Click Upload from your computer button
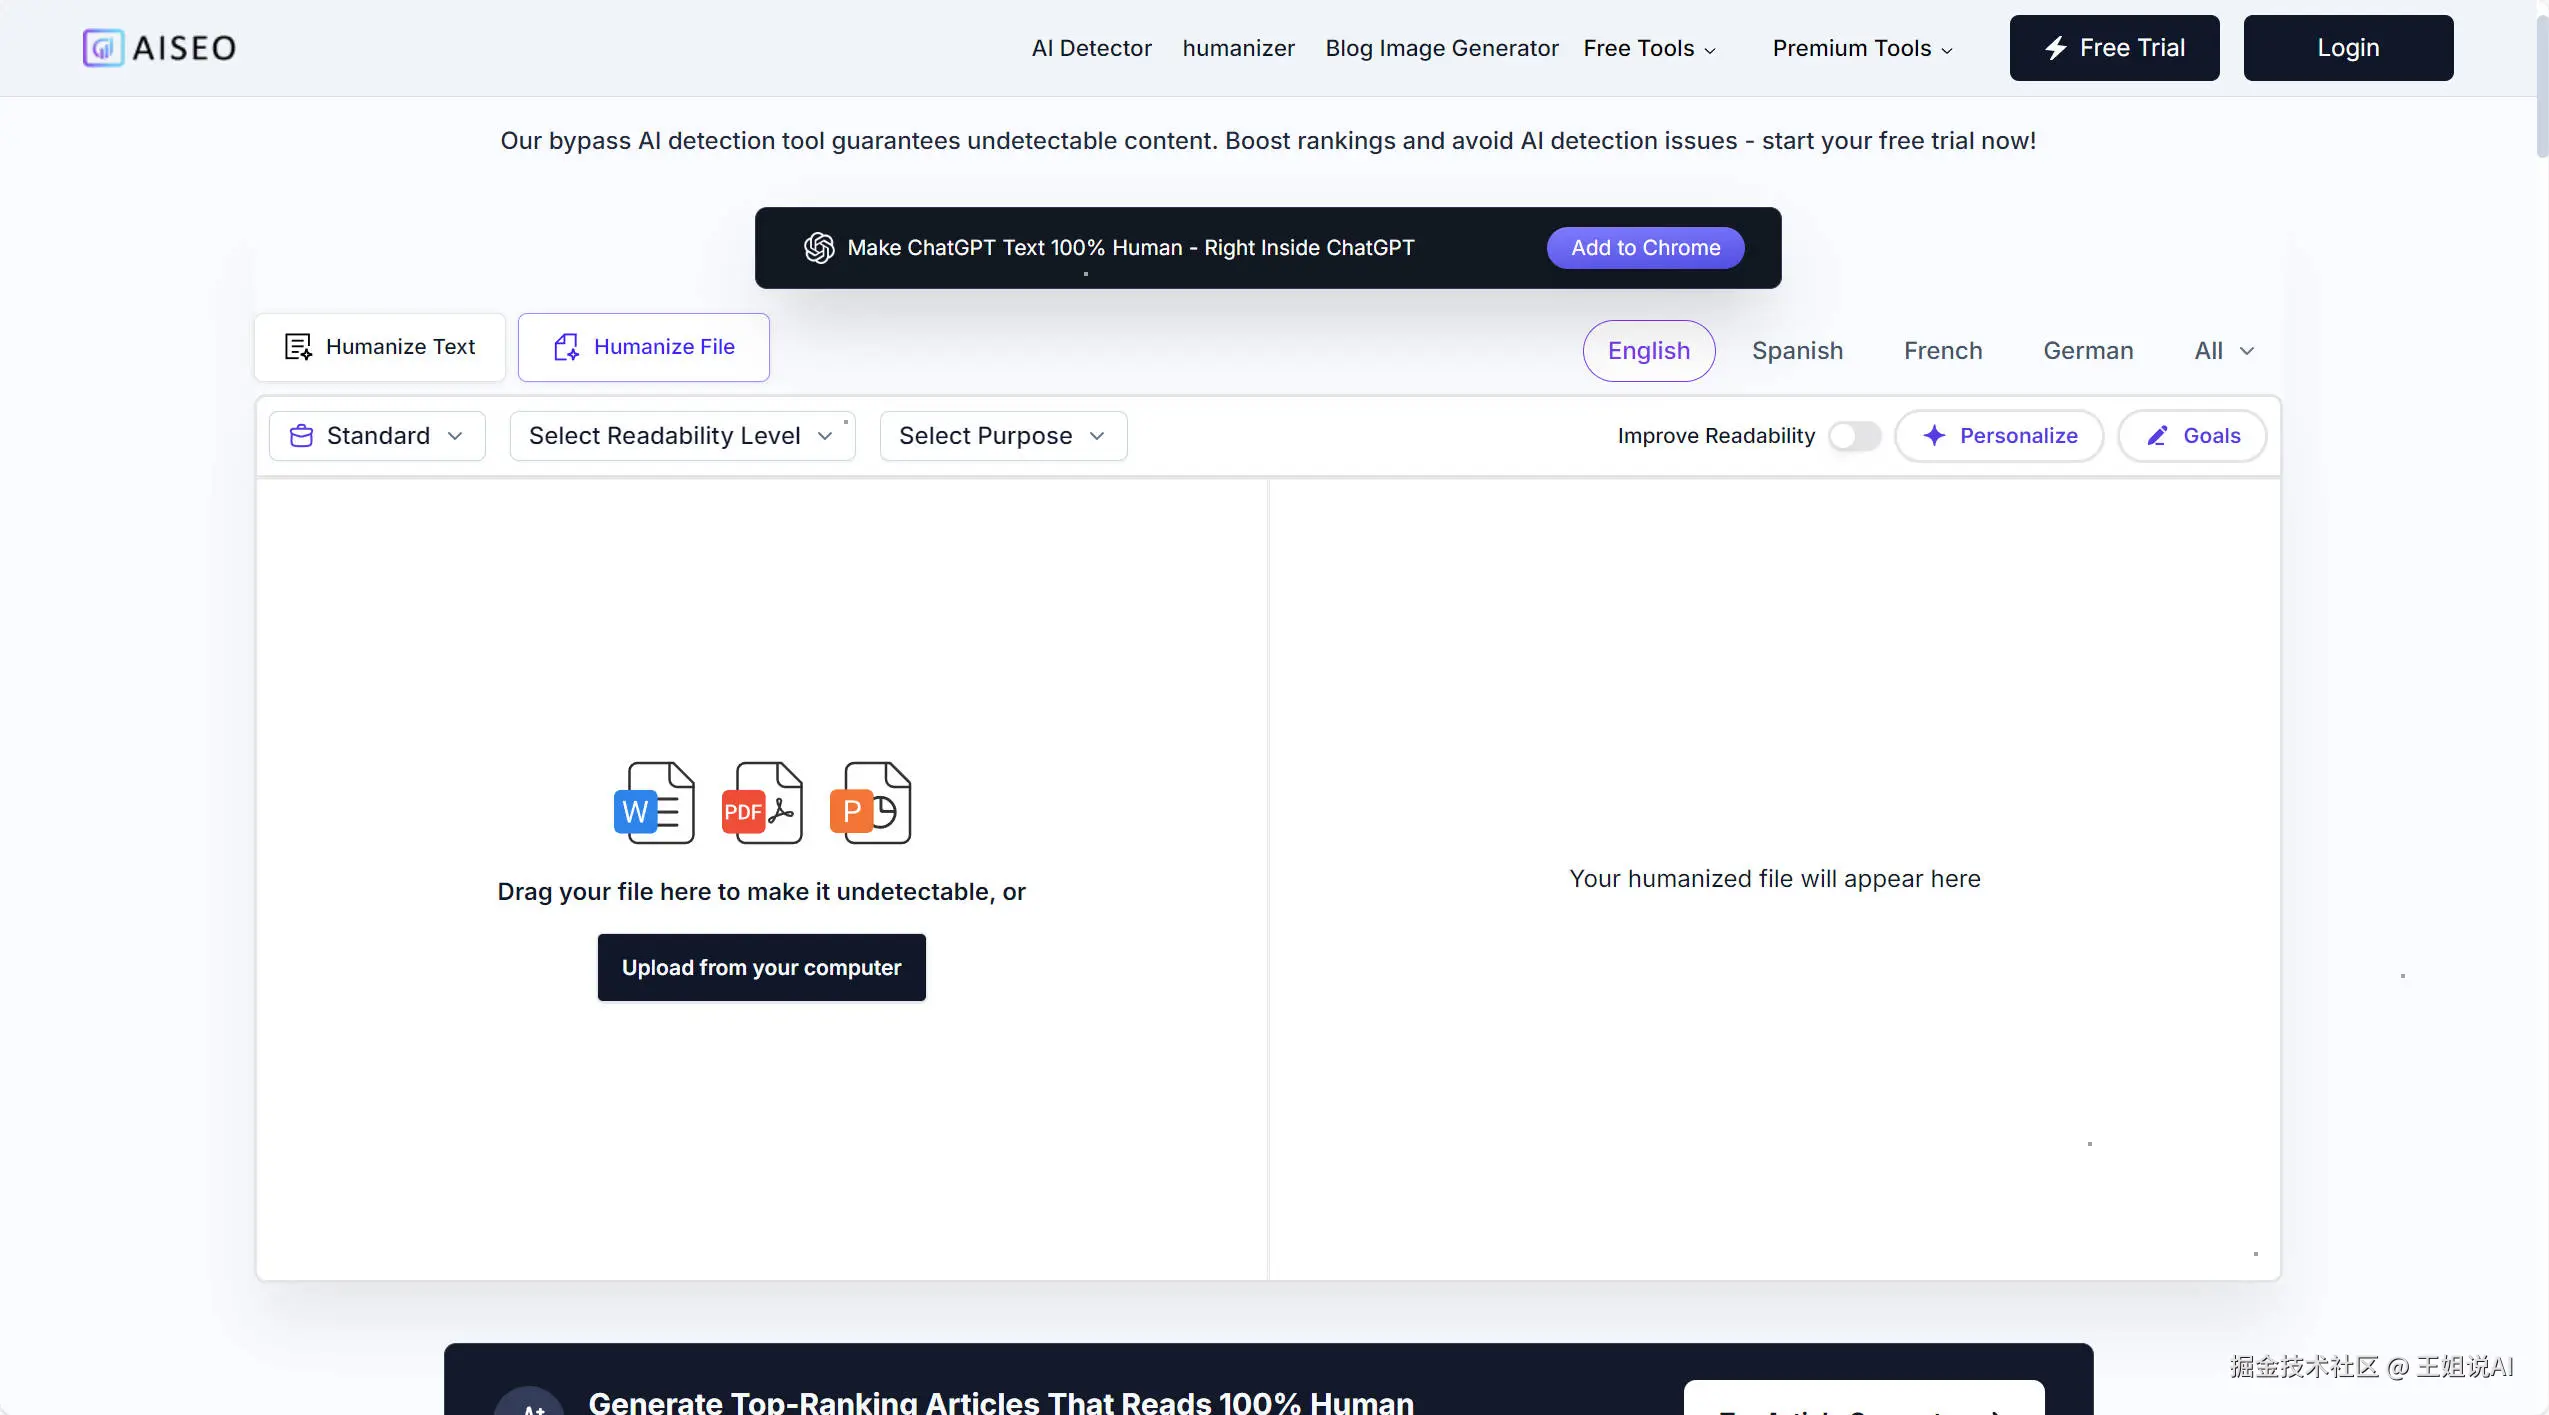2549x1415 pixels. [761, 968]
